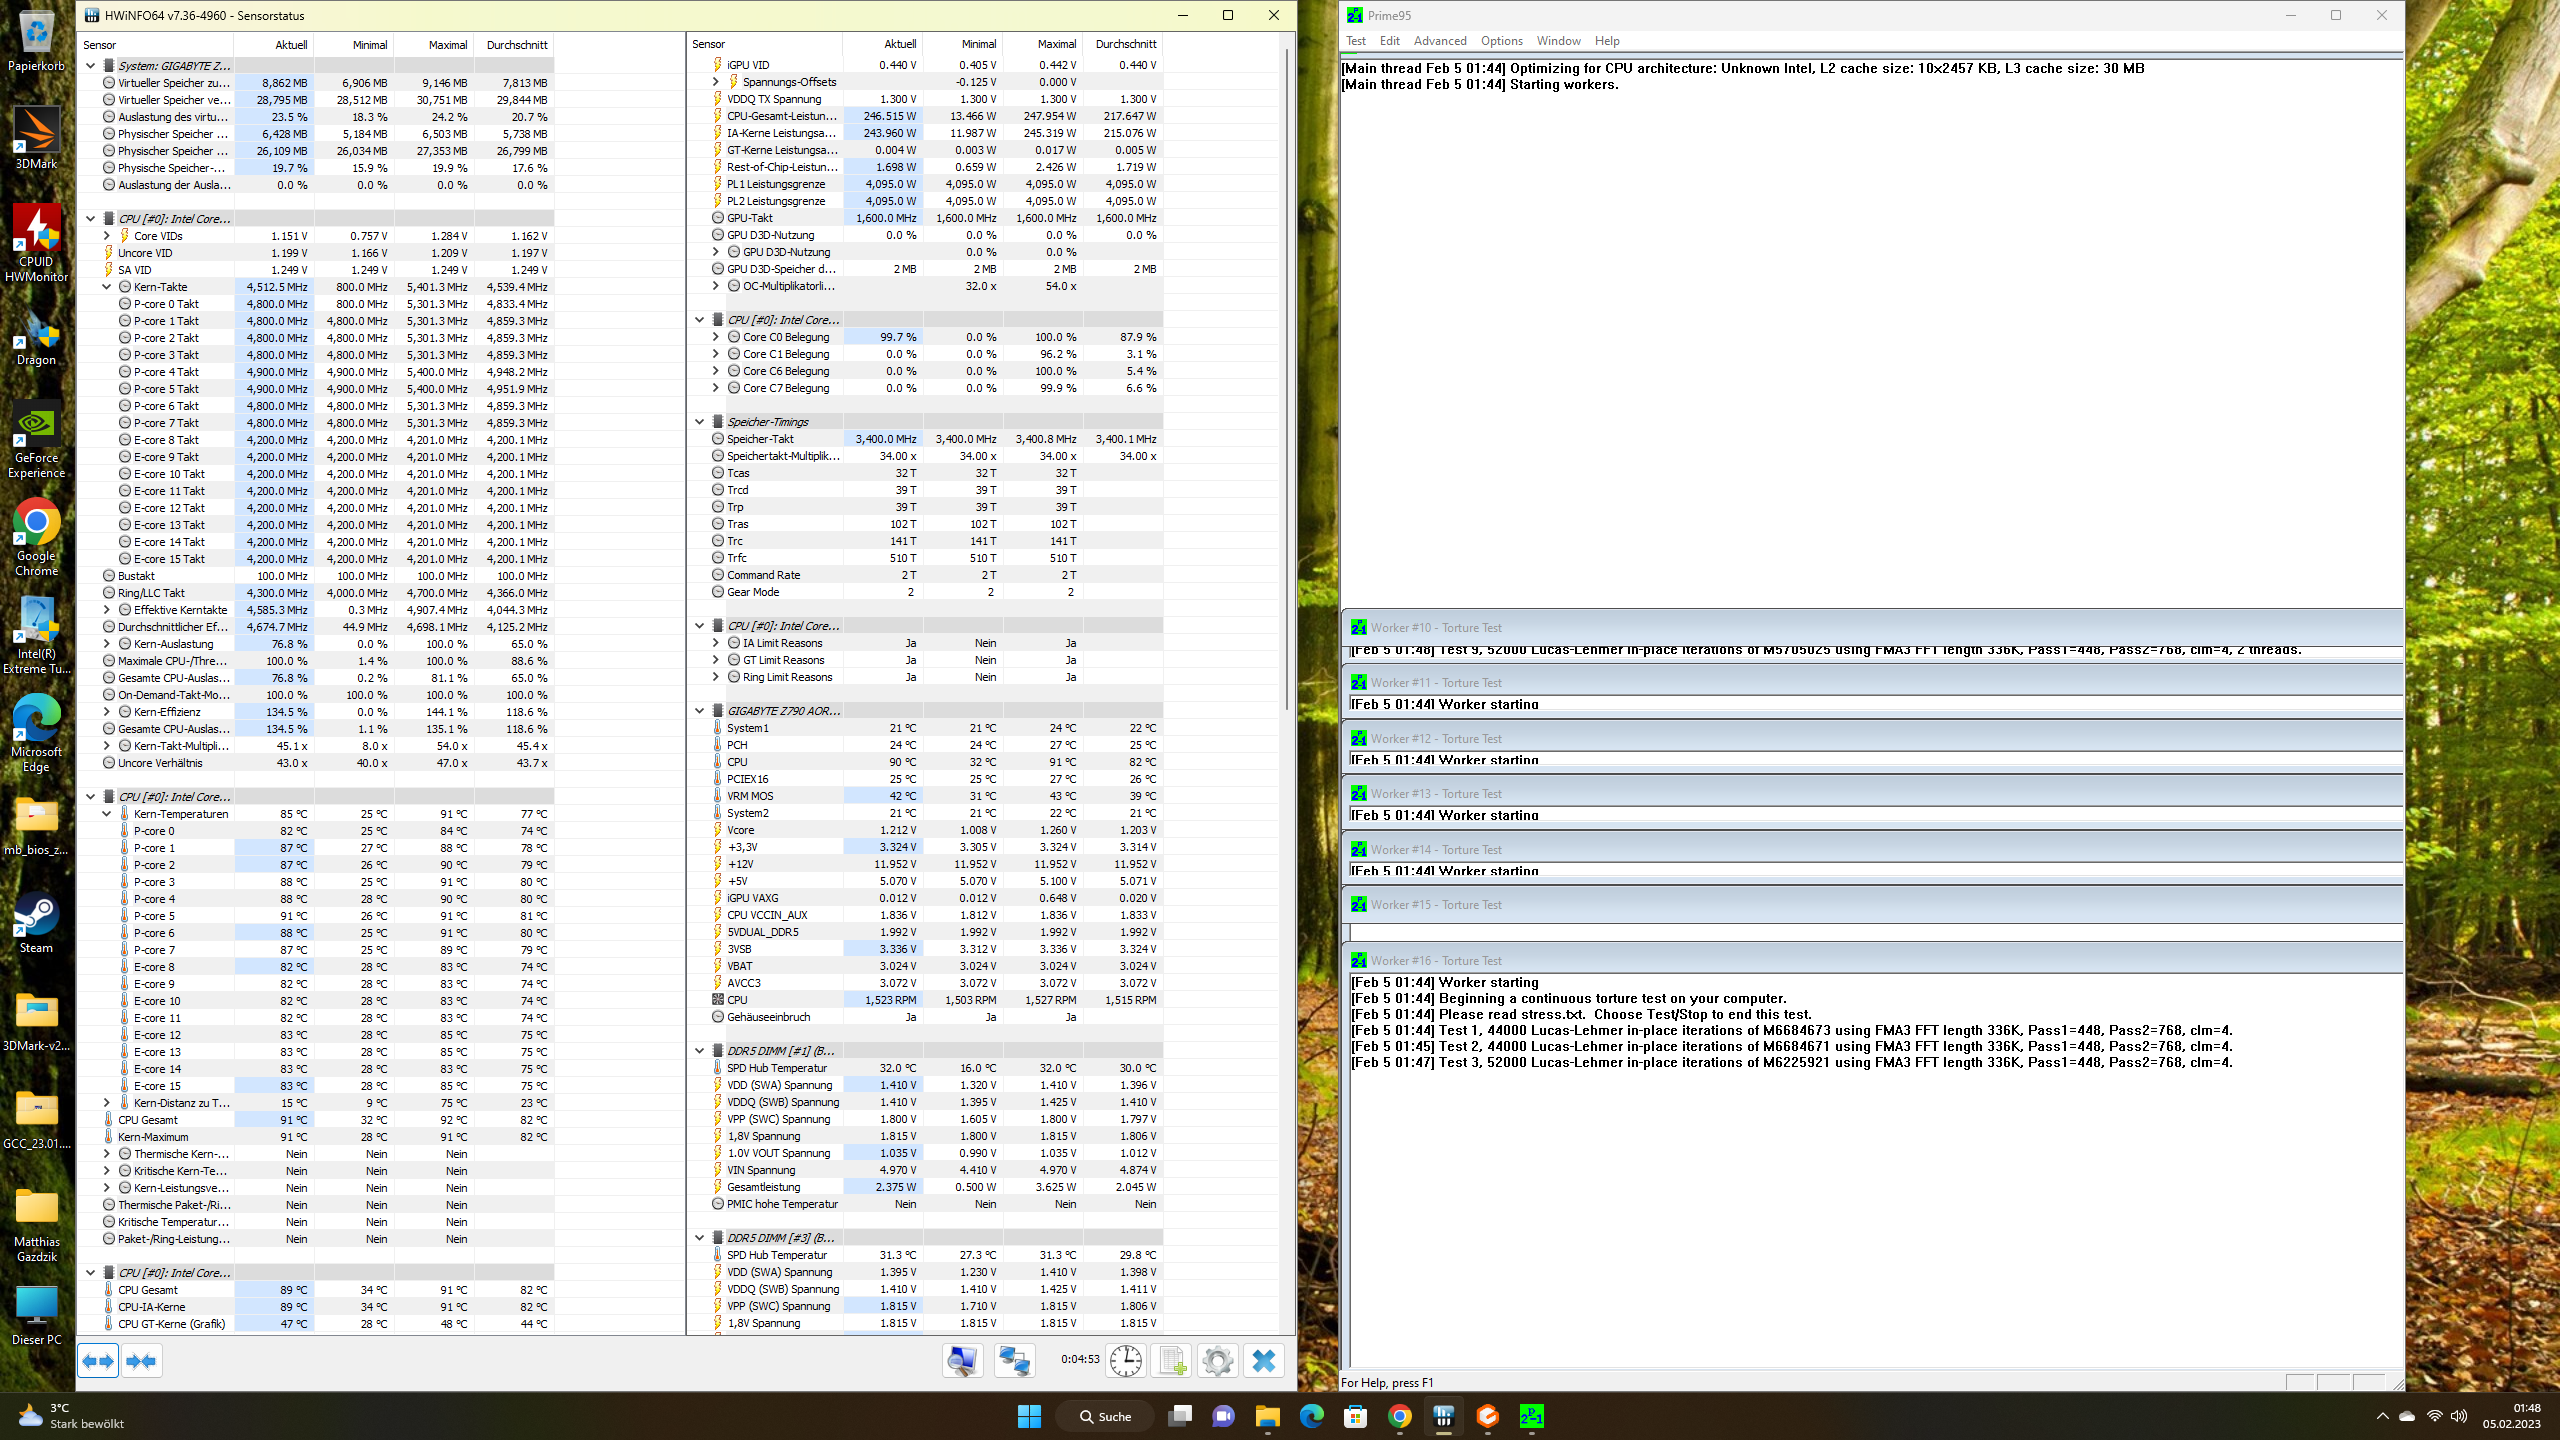Open remote monitor icon with magnifier
The image size is (2560, 1440).
(x=962, y=1360)
